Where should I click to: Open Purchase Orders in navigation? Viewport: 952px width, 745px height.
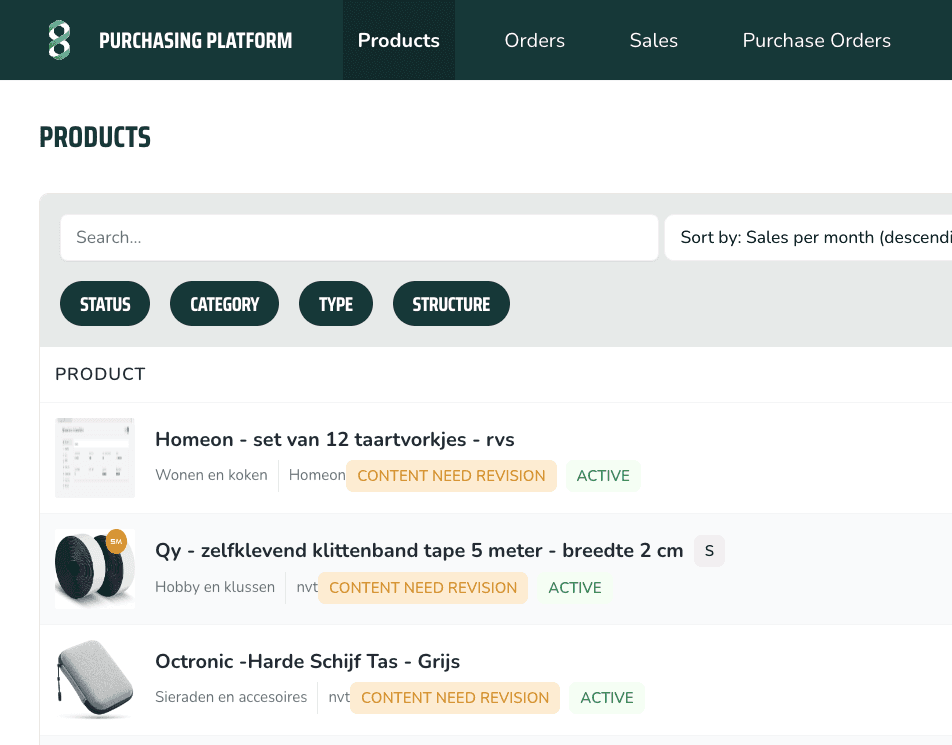(816, 41)
